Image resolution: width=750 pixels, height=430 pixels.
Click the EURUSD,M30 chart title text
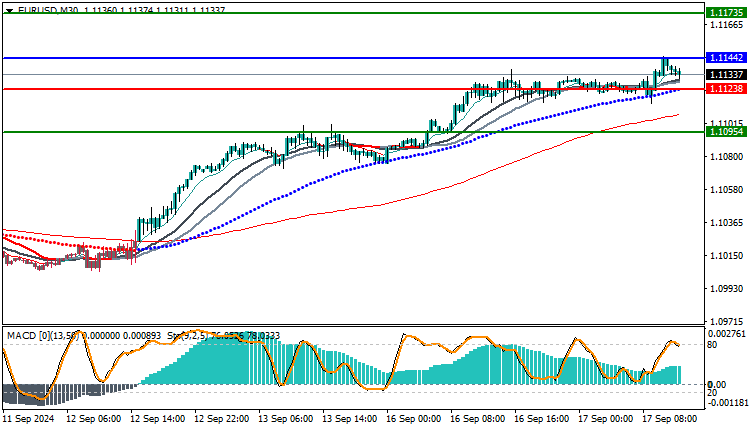coord(48,10)
